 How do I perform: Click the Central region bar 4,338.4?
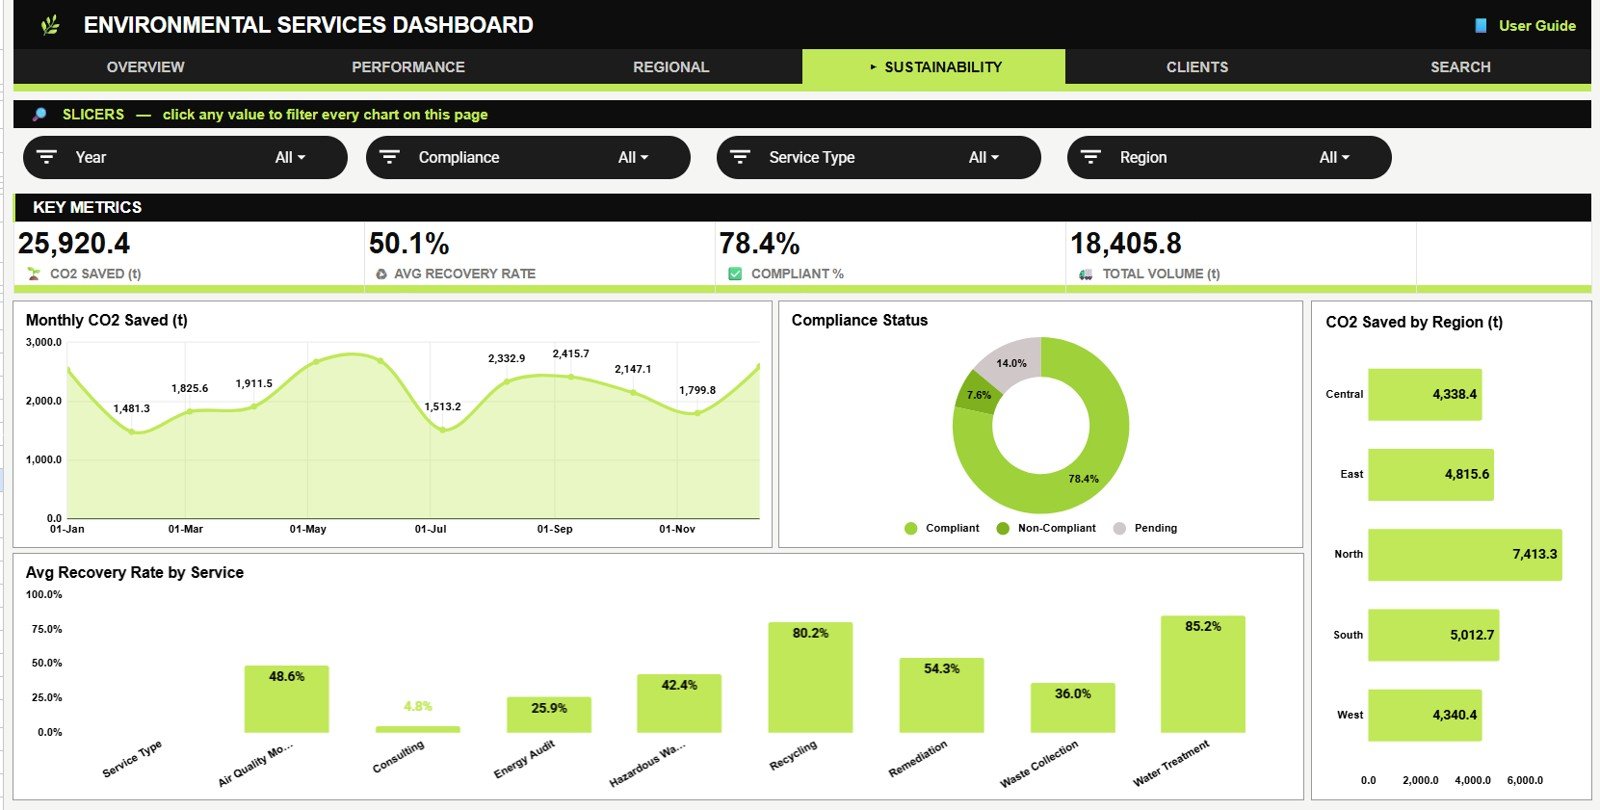click(x=1425, y=394)
